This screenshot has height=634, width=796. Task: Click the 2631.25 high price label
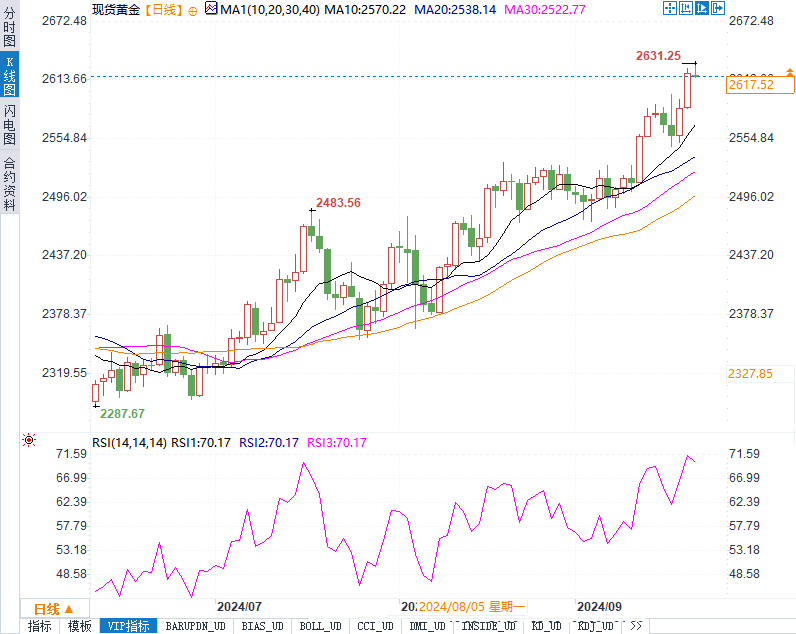coord(658,56)
